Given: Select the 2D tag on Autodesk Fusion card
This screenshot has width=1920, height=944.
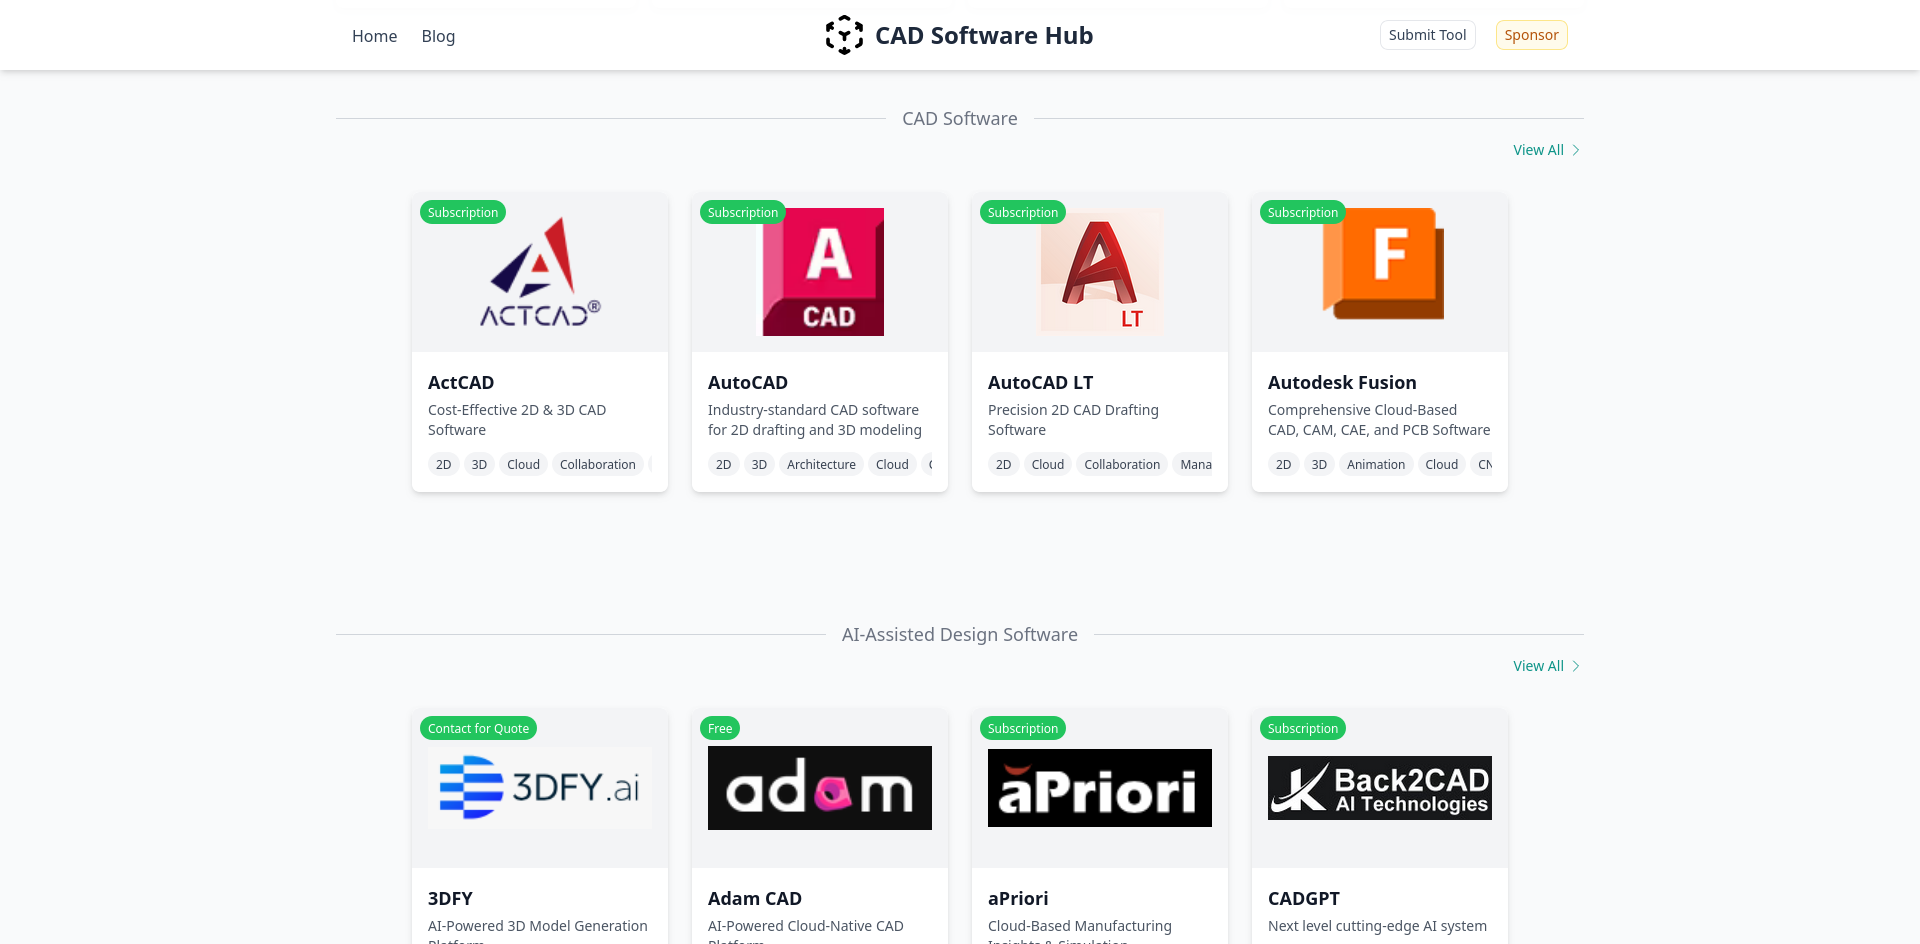Looking at the screenshot, I should pyautogui.click(x=1284, y=464).
